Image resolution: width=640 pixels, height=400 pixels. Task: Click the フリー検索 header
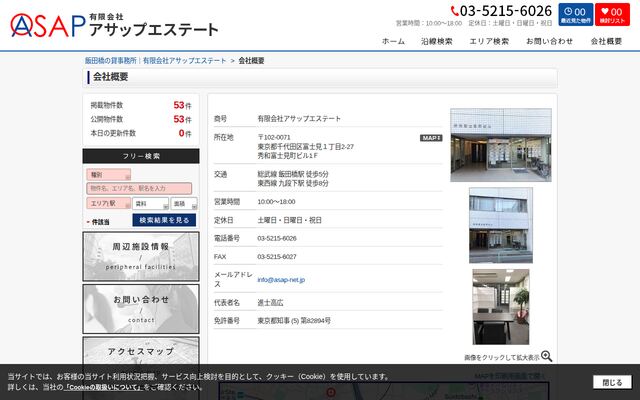[141, 156]
